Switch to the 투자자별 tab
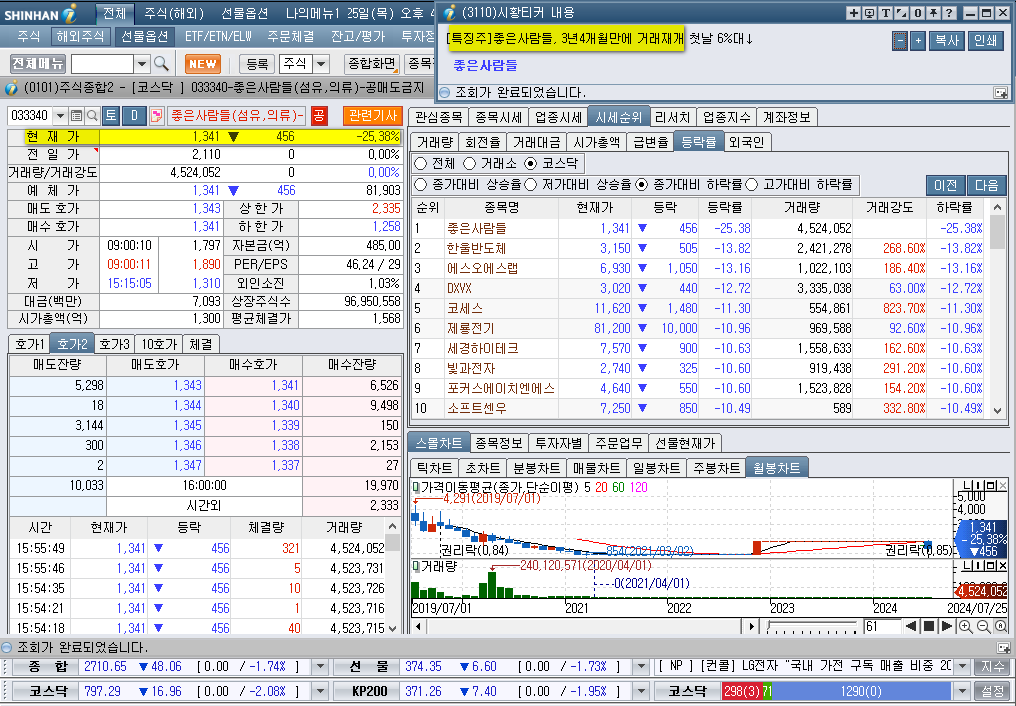 click(559, 443)
